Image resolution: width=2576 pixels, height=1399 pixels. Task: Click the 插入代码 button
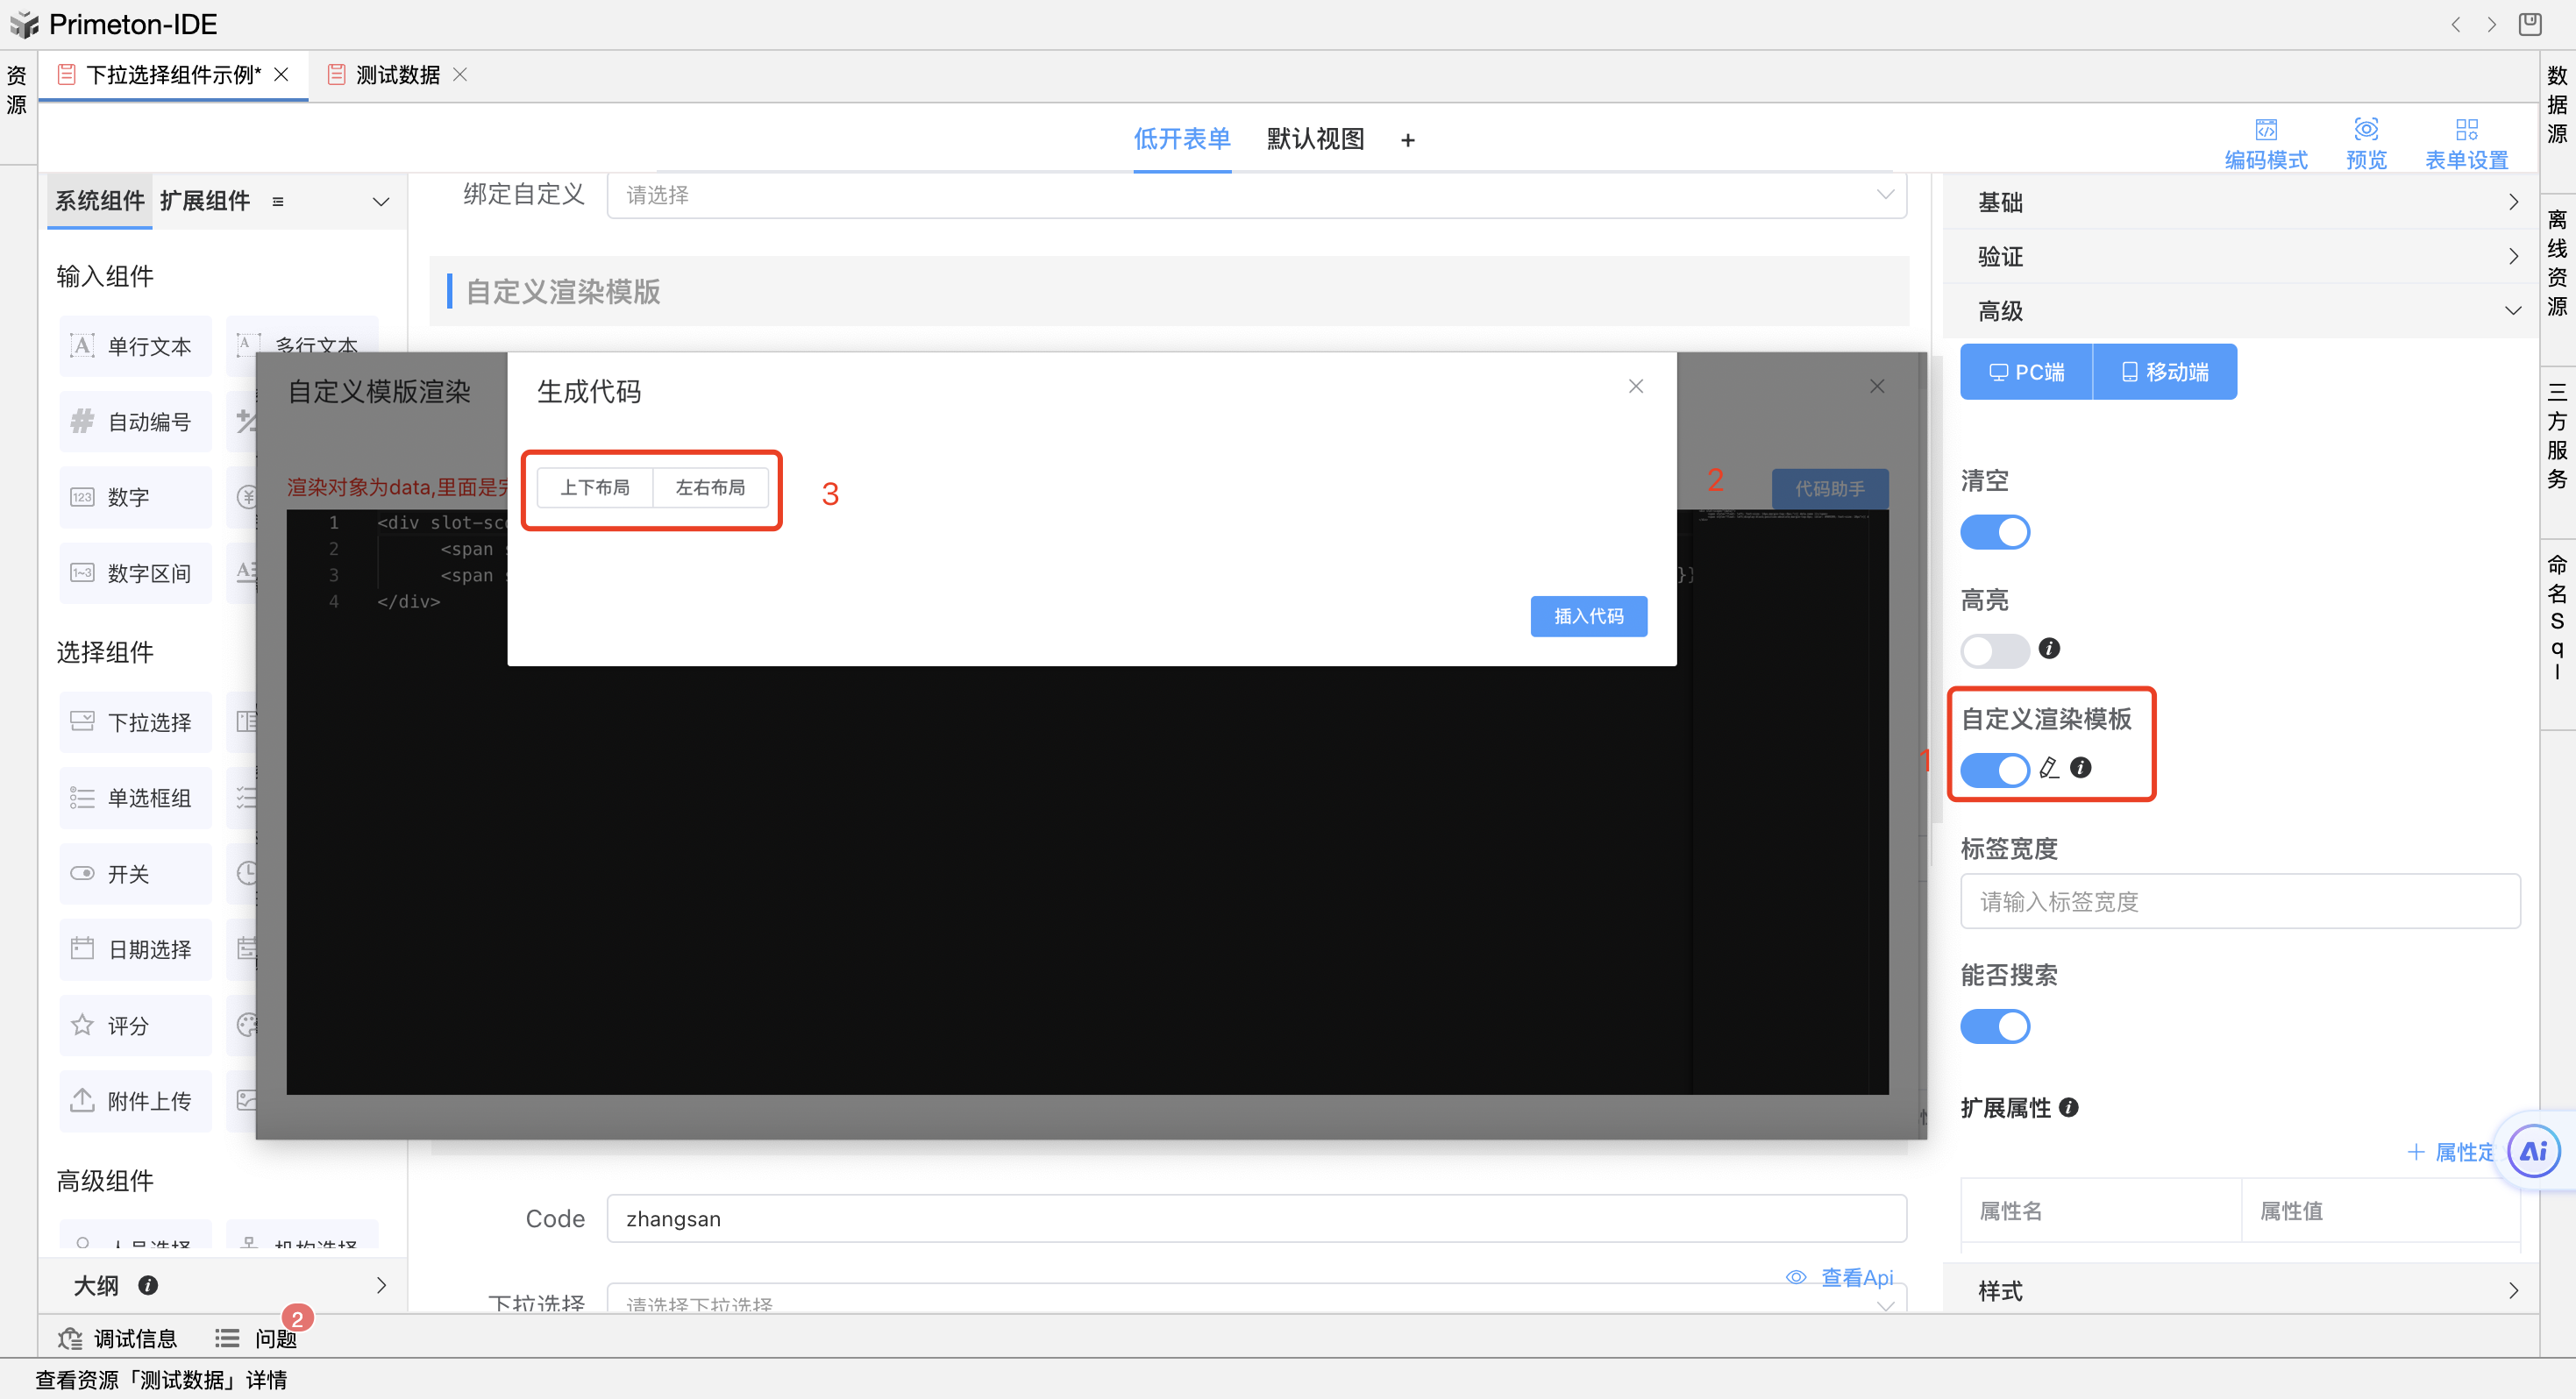click(x=1587, y=616)
